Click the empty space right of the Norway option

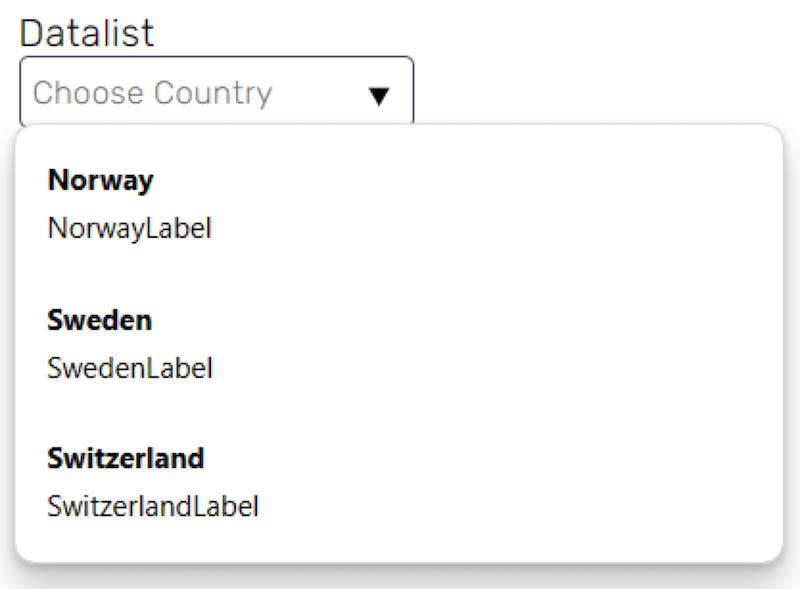495,203
